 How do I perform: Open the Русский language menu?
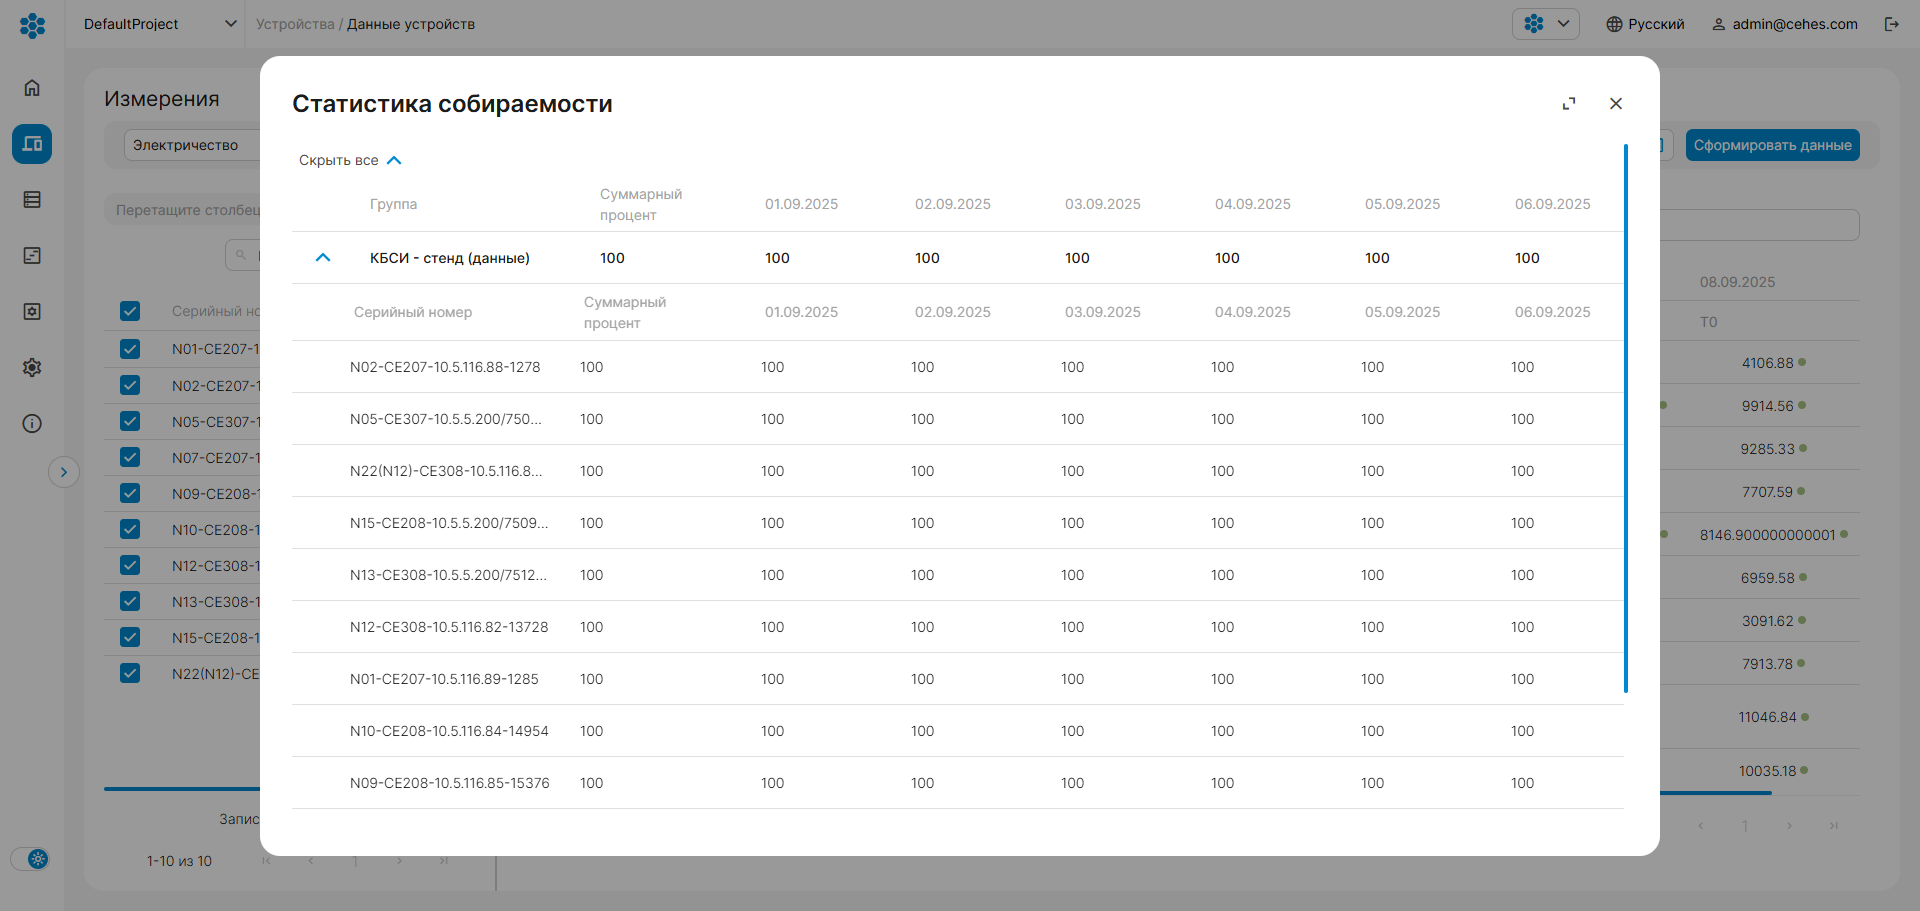coord(1645,24)
